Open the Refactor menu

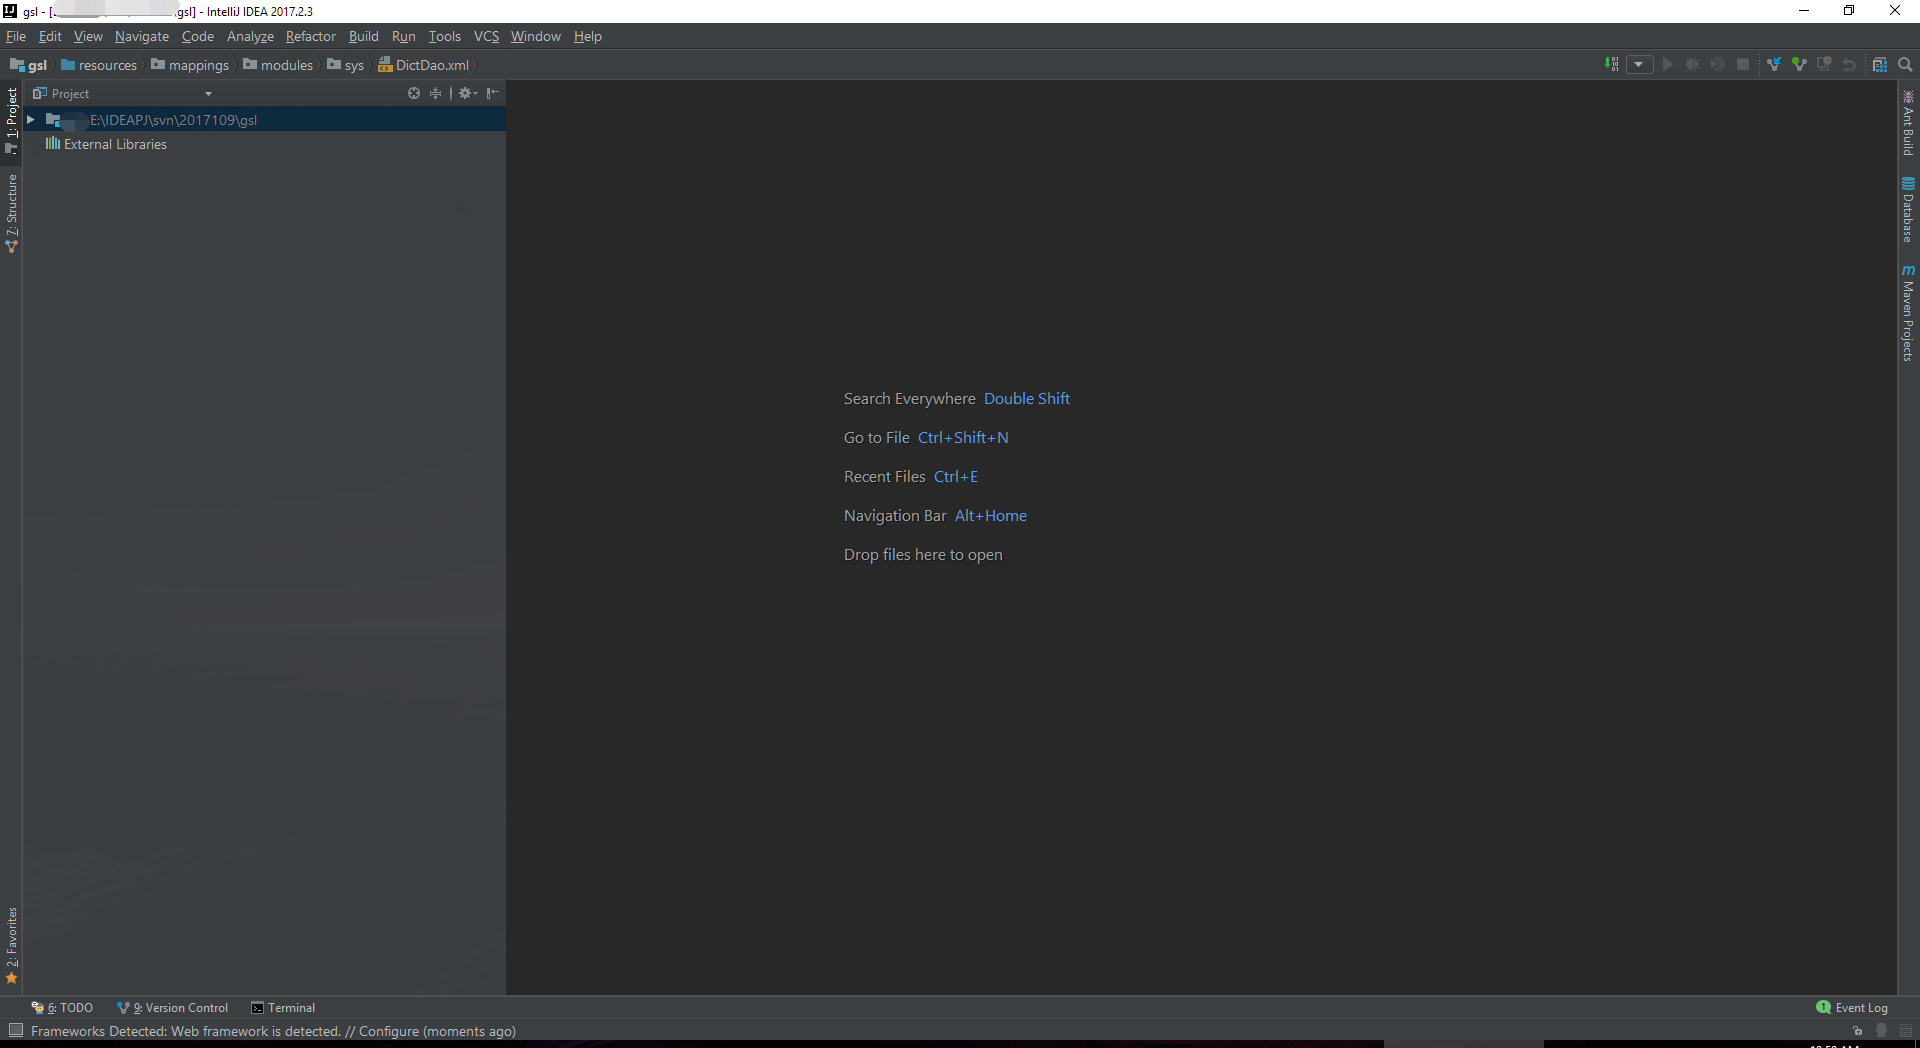(x=311, y=36)
